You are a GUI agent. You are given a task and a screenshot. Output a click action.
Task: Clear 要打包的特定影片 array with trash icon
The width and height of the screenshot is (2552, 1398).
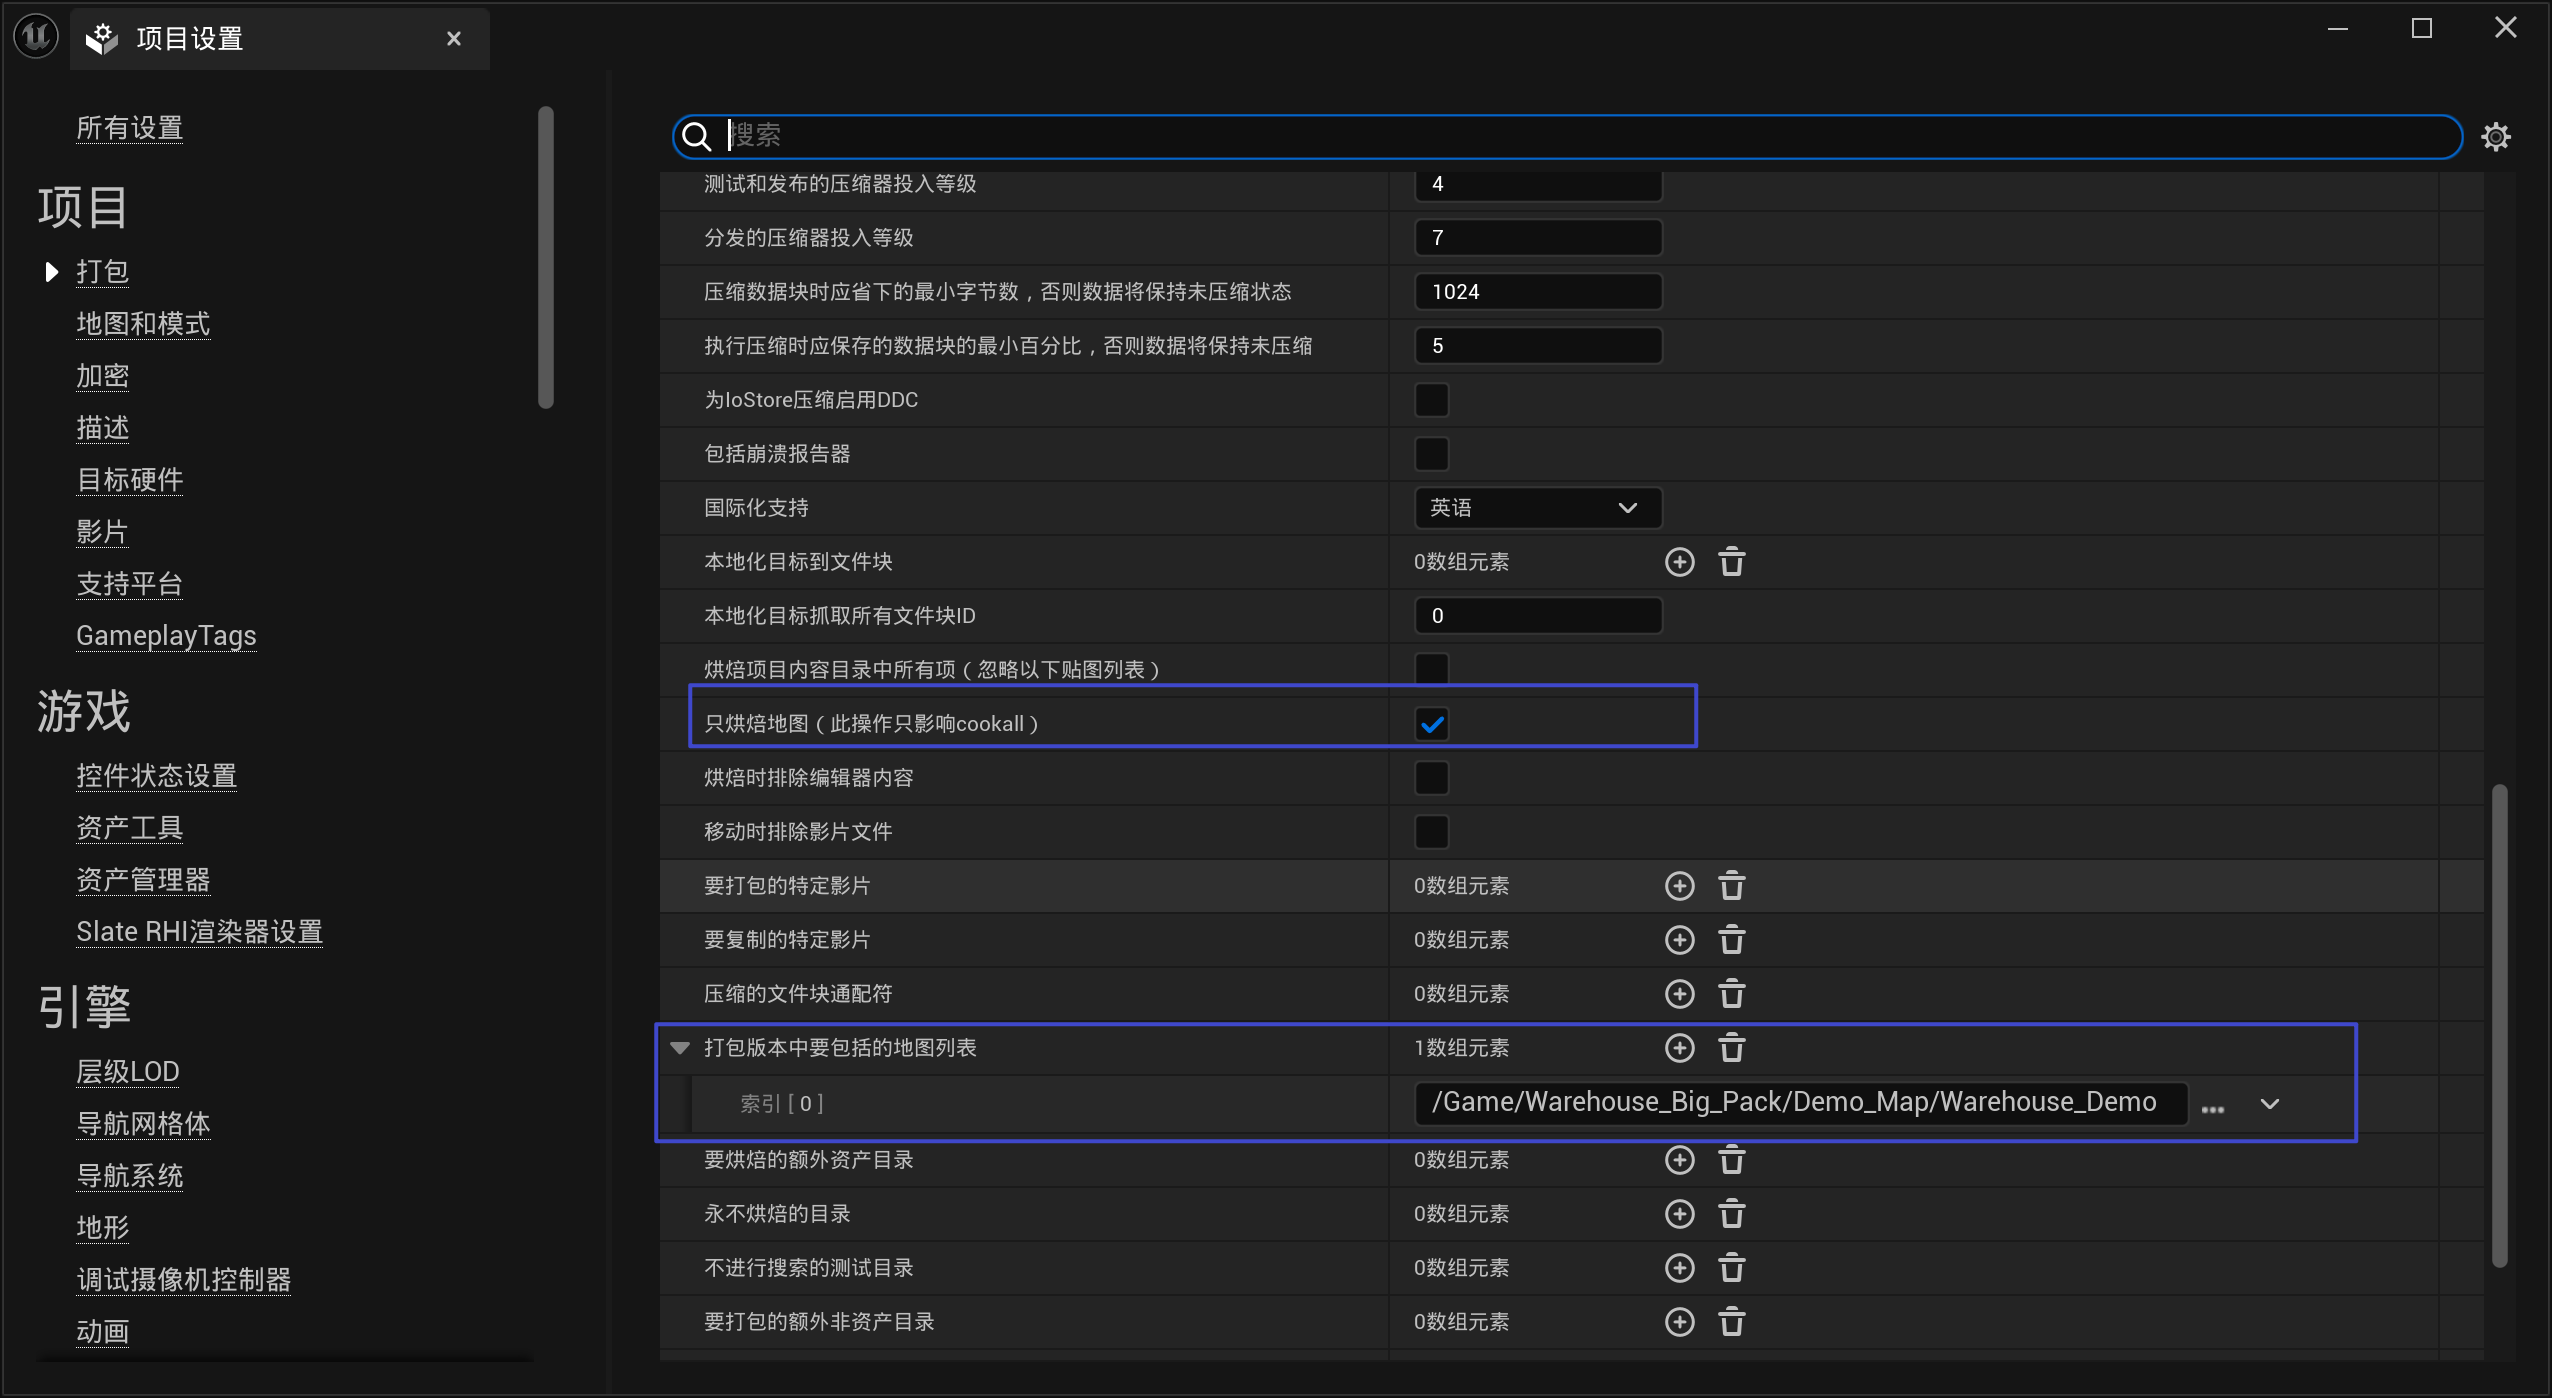click(x=1731, y=886)
